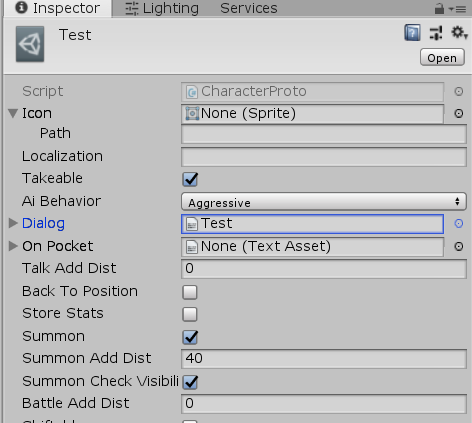The image size is (472, 423).
Task: Open the help reference book icon
Action: [x=412, y=33]
